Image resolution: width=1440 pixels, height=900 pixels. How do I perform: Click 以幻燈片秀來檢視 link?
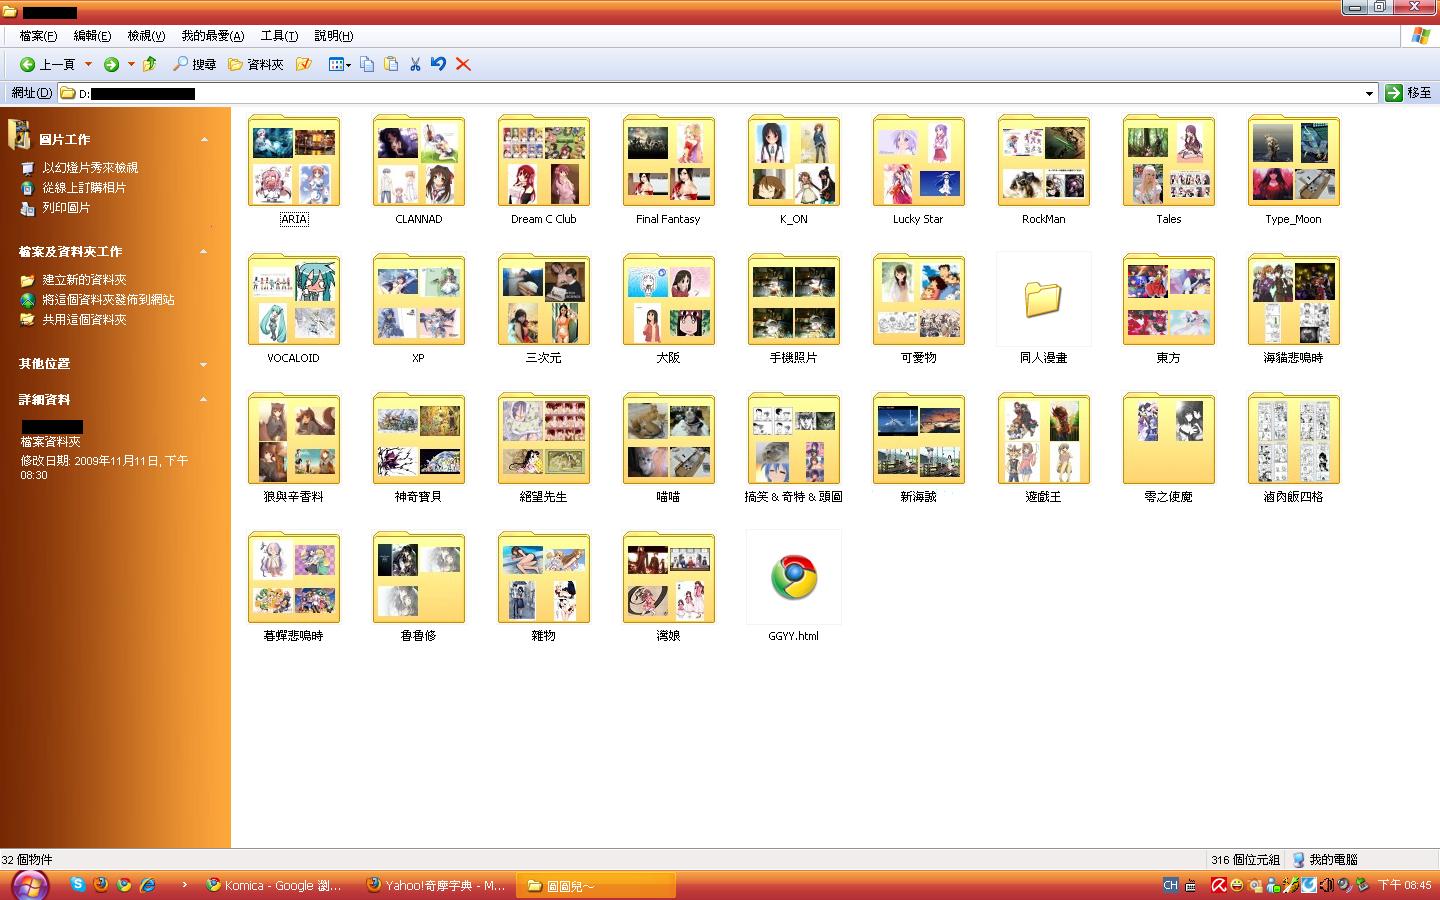[90, 168]
